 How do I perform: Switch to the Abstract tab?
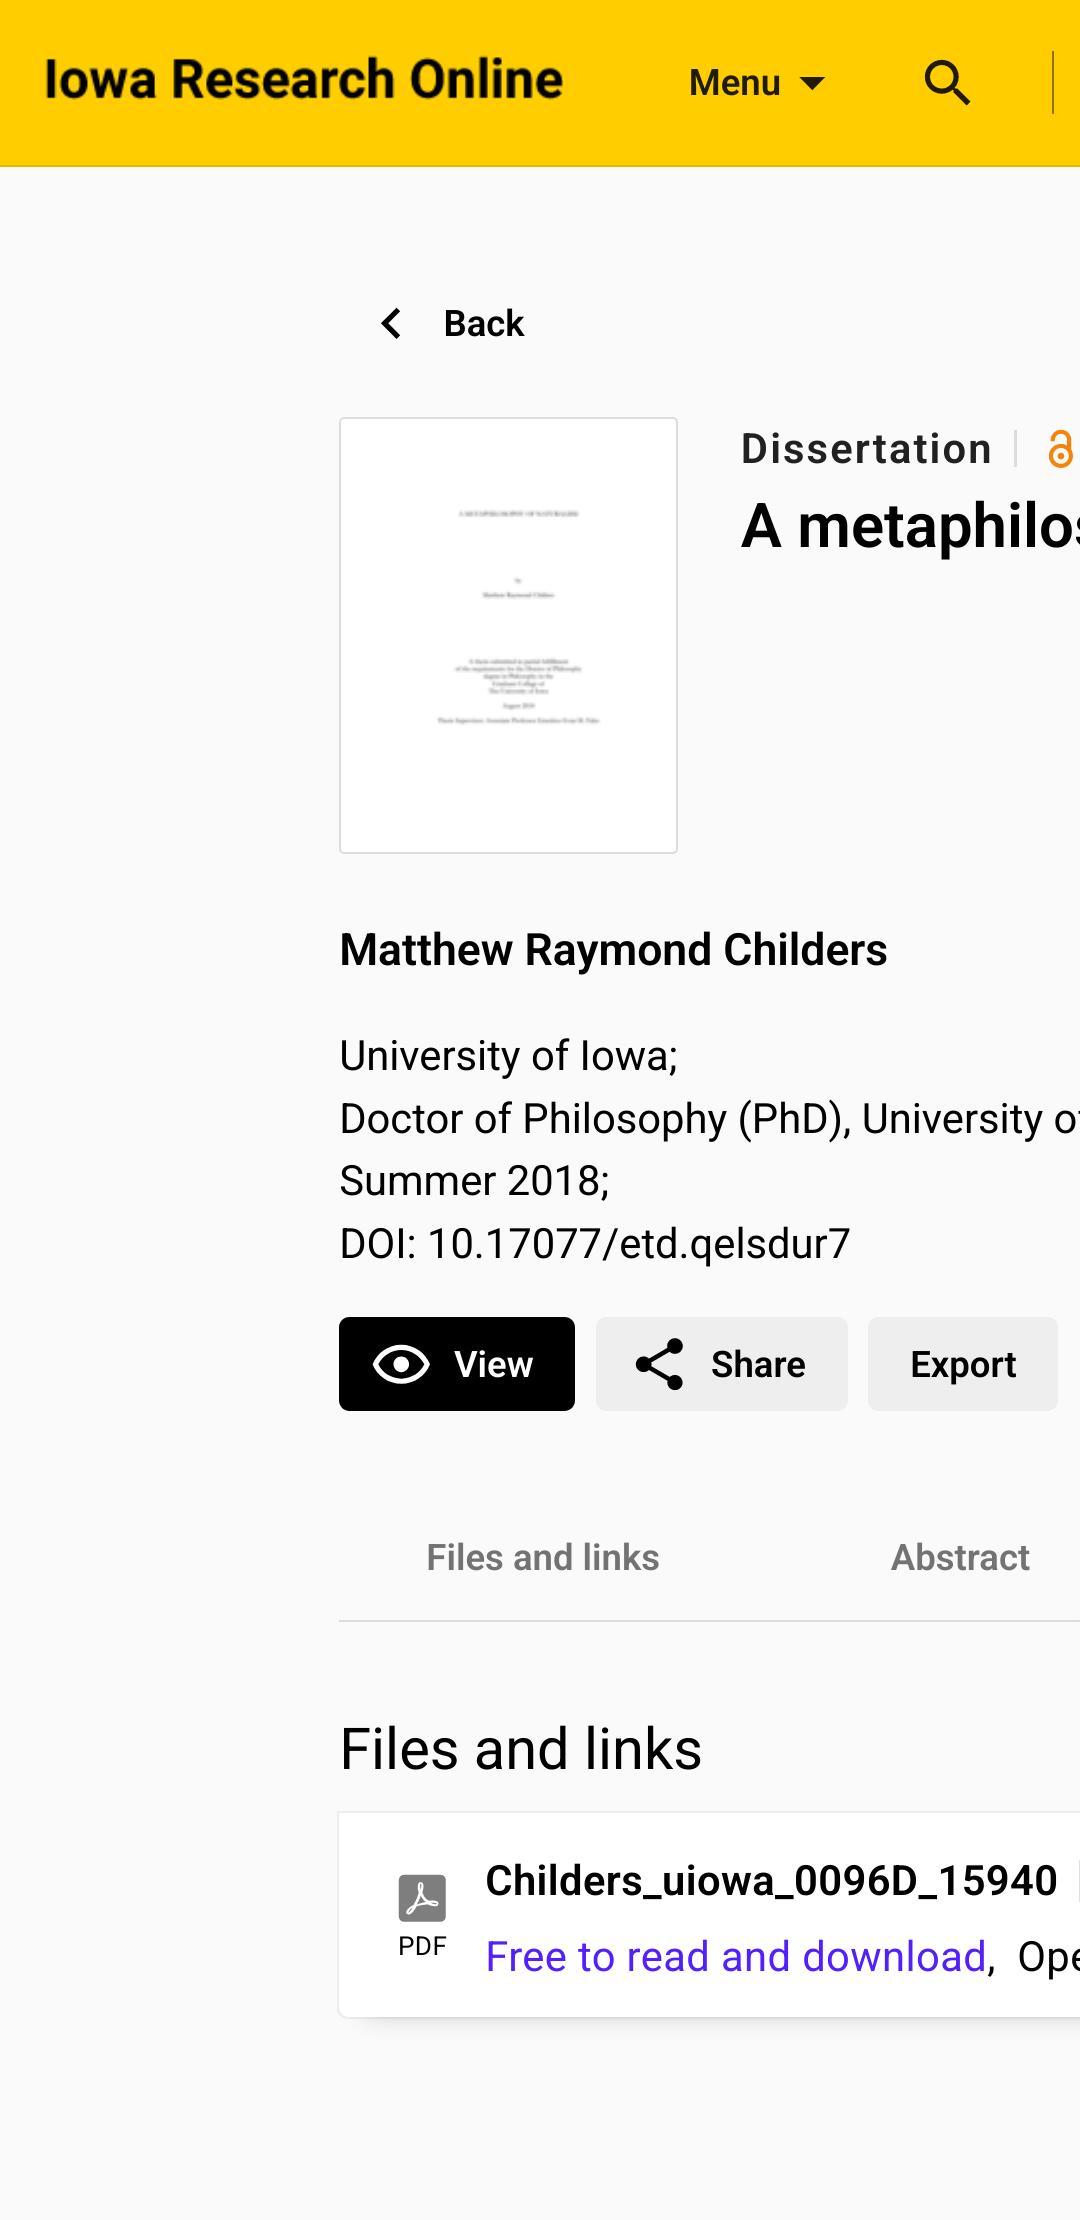959,1557
